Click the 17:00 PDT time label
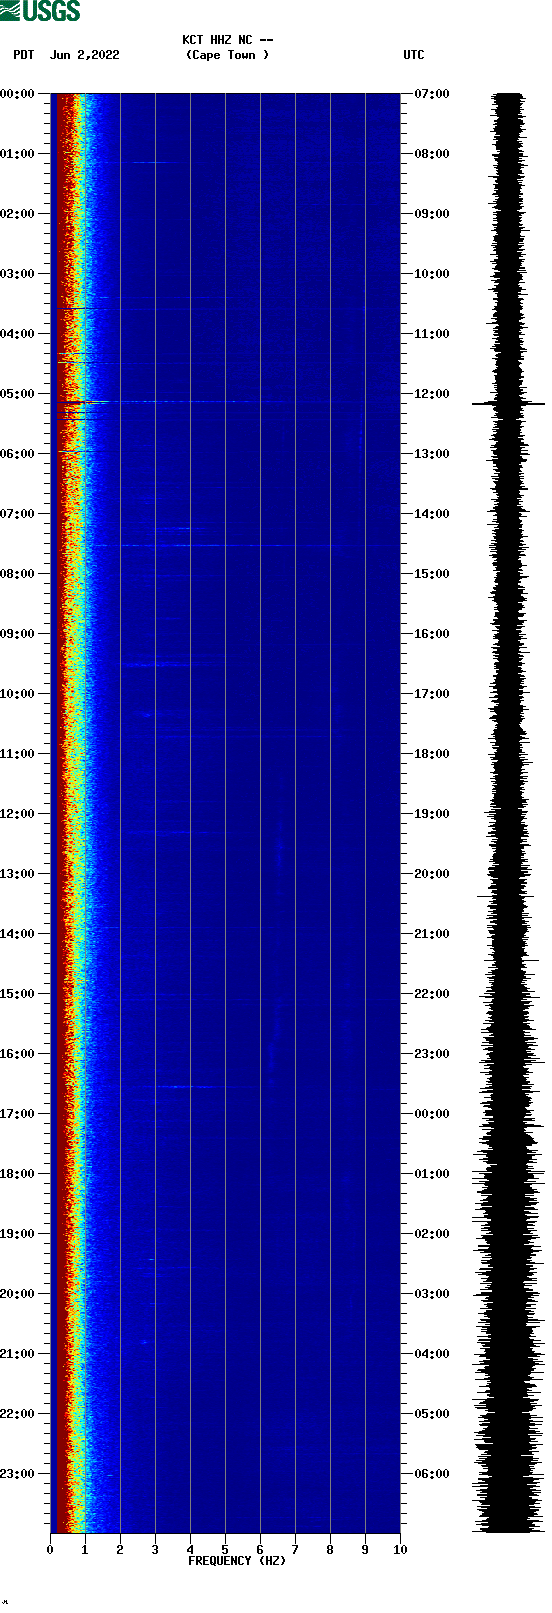 click(x=17, y=1114)
